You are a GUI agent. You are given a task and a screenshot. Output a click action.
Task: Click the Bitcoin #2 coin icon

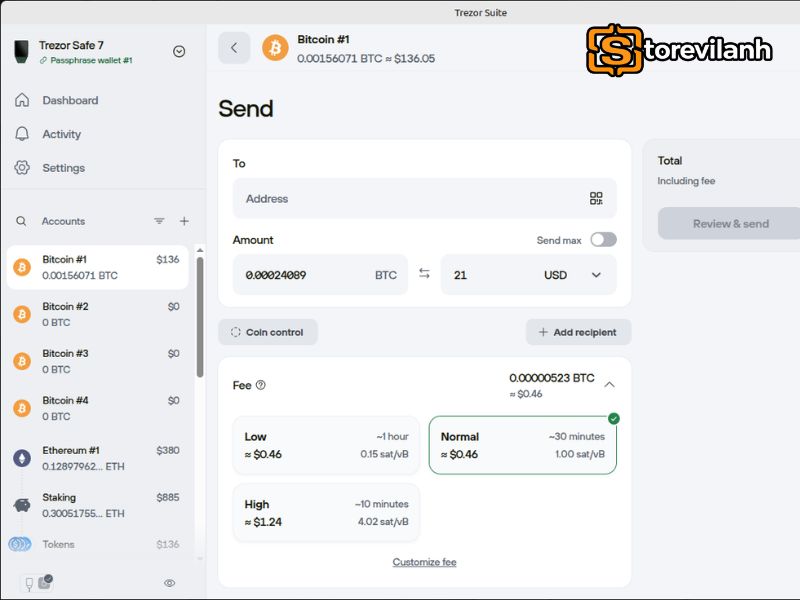pos(22,314)
